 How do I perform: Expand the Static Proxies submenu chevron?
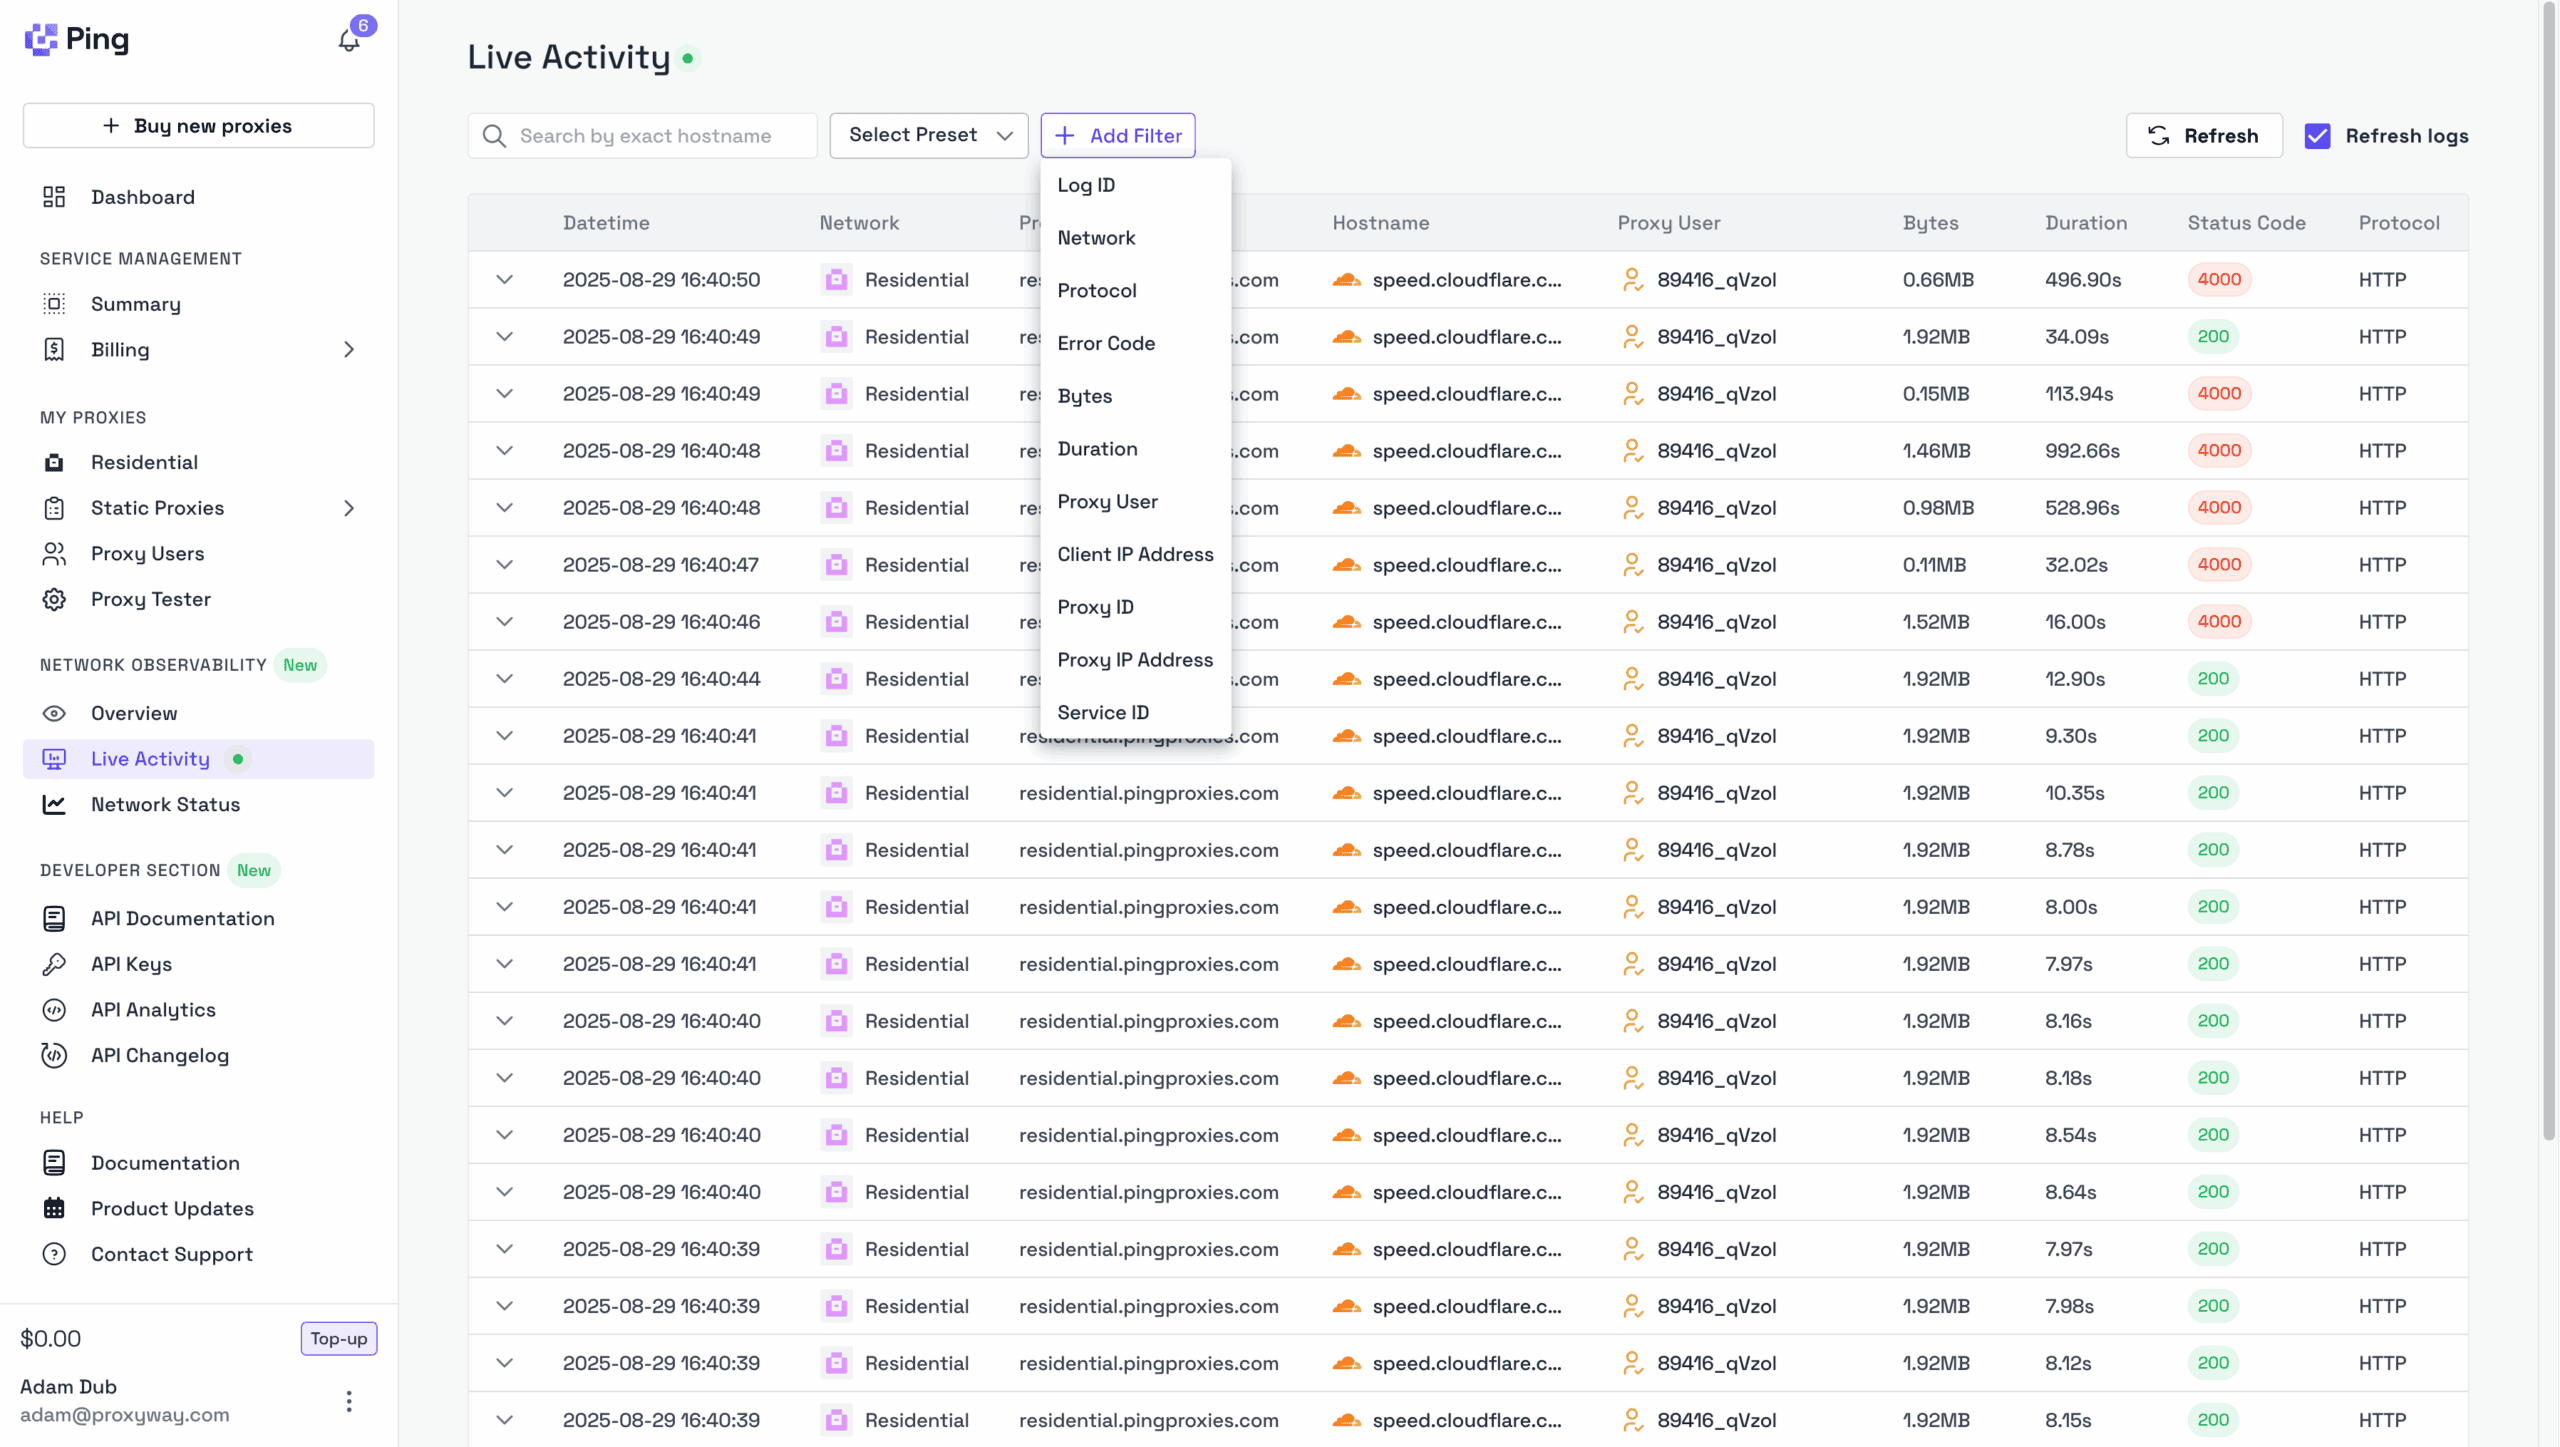point(349,508)
